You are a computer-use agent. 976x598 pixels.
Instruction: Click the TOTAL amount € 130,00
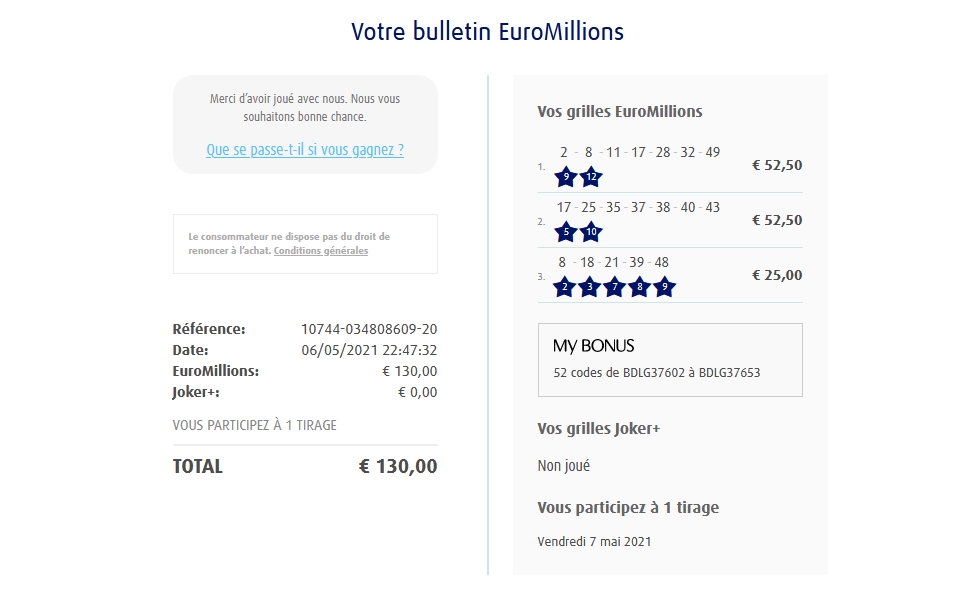coord(398,466)
